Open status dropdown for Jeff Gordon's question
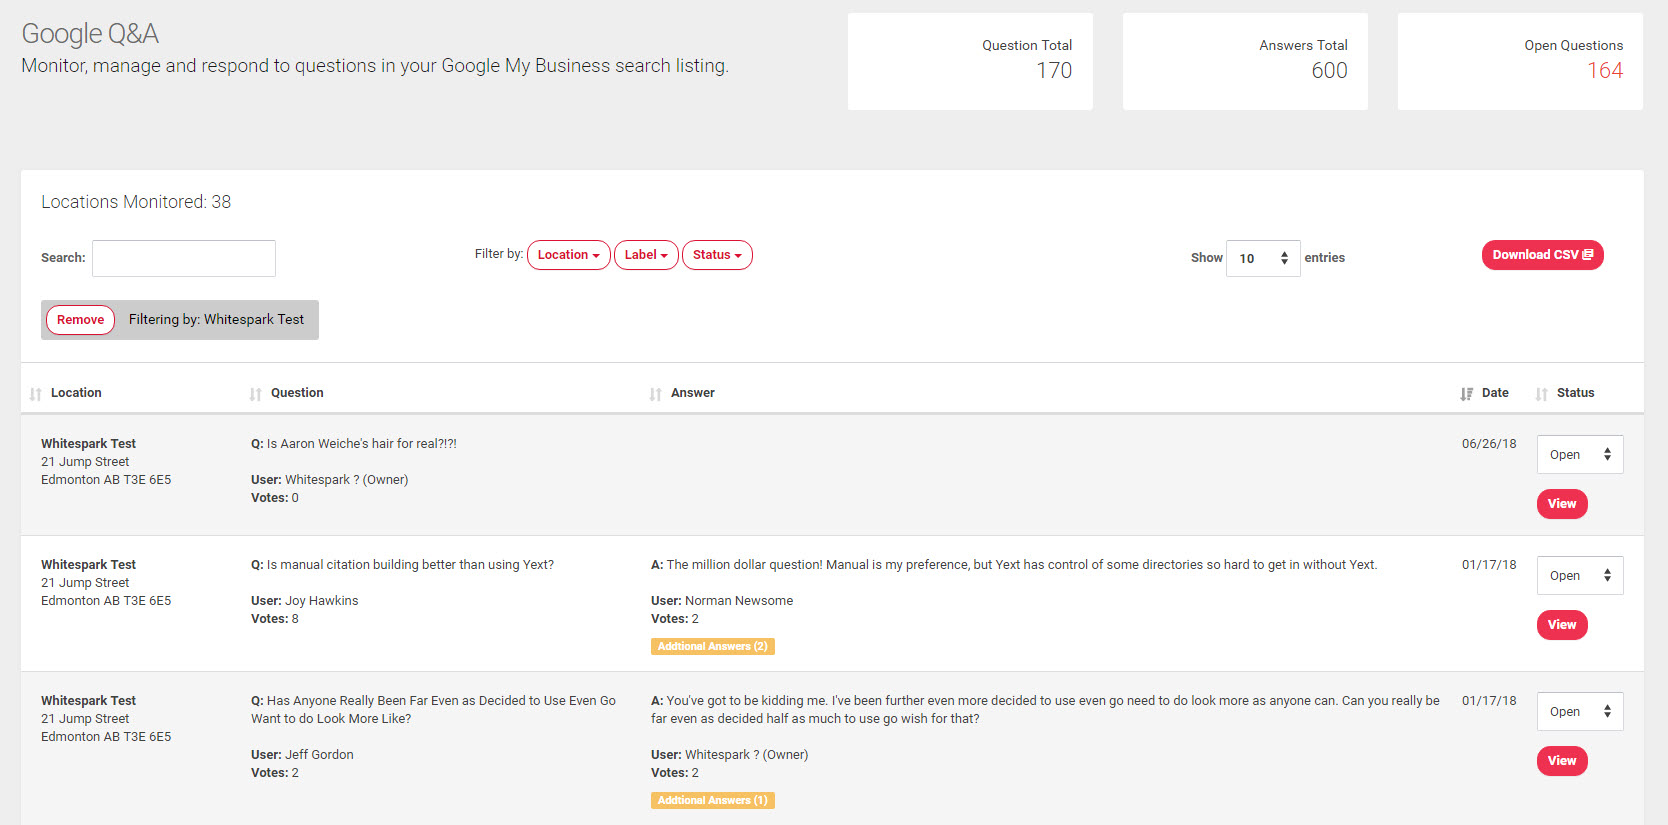The image size is (1668, 825). point(1579,712)
